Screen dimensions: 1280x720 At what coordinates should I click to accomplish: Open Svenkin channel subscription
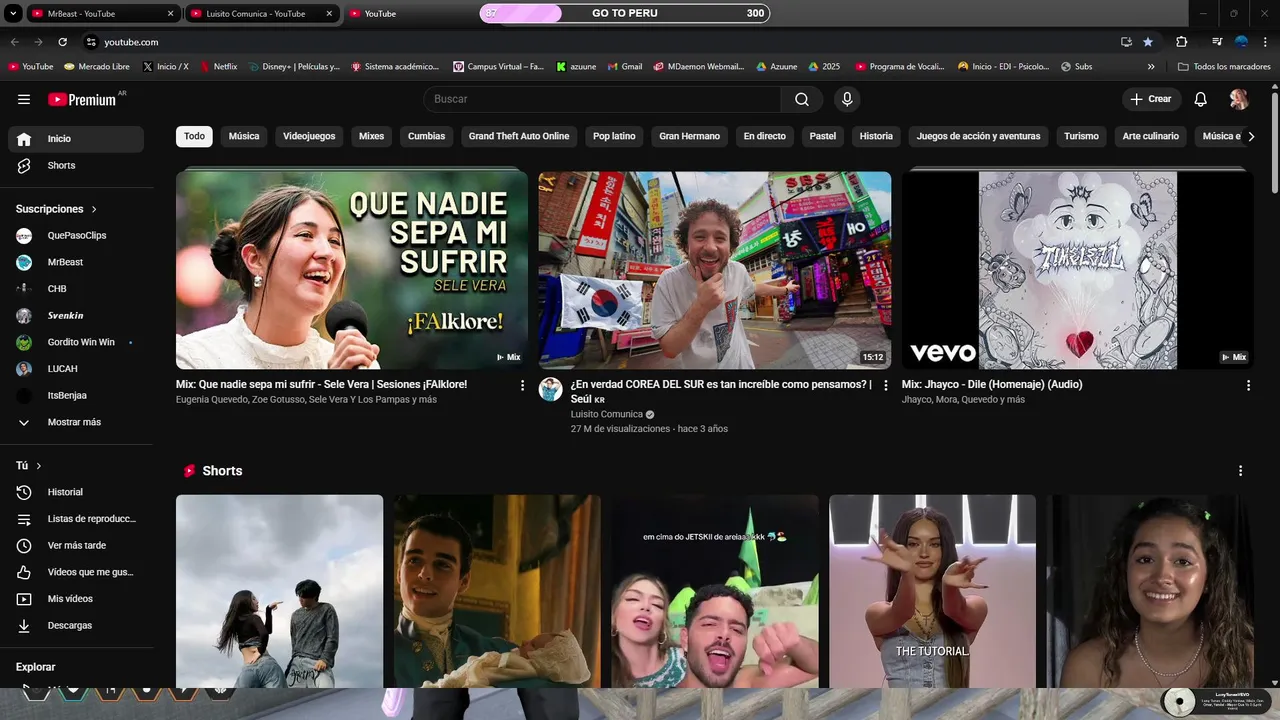pos(76,316)
